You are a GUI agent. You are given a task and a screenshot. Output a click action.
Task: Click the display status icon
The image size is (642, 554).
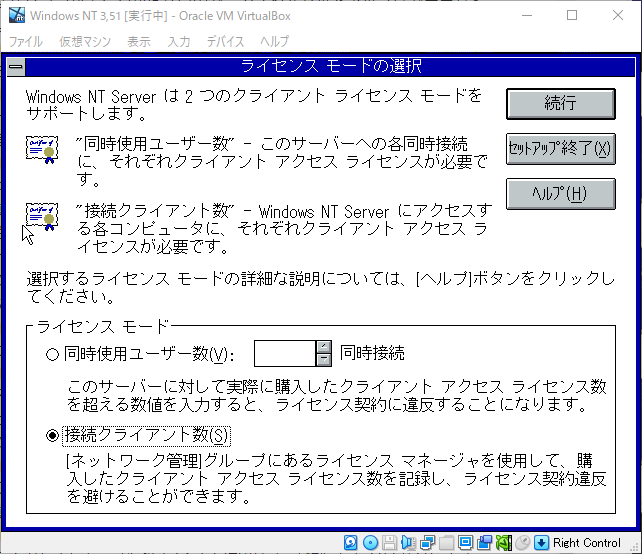point(466,543)
